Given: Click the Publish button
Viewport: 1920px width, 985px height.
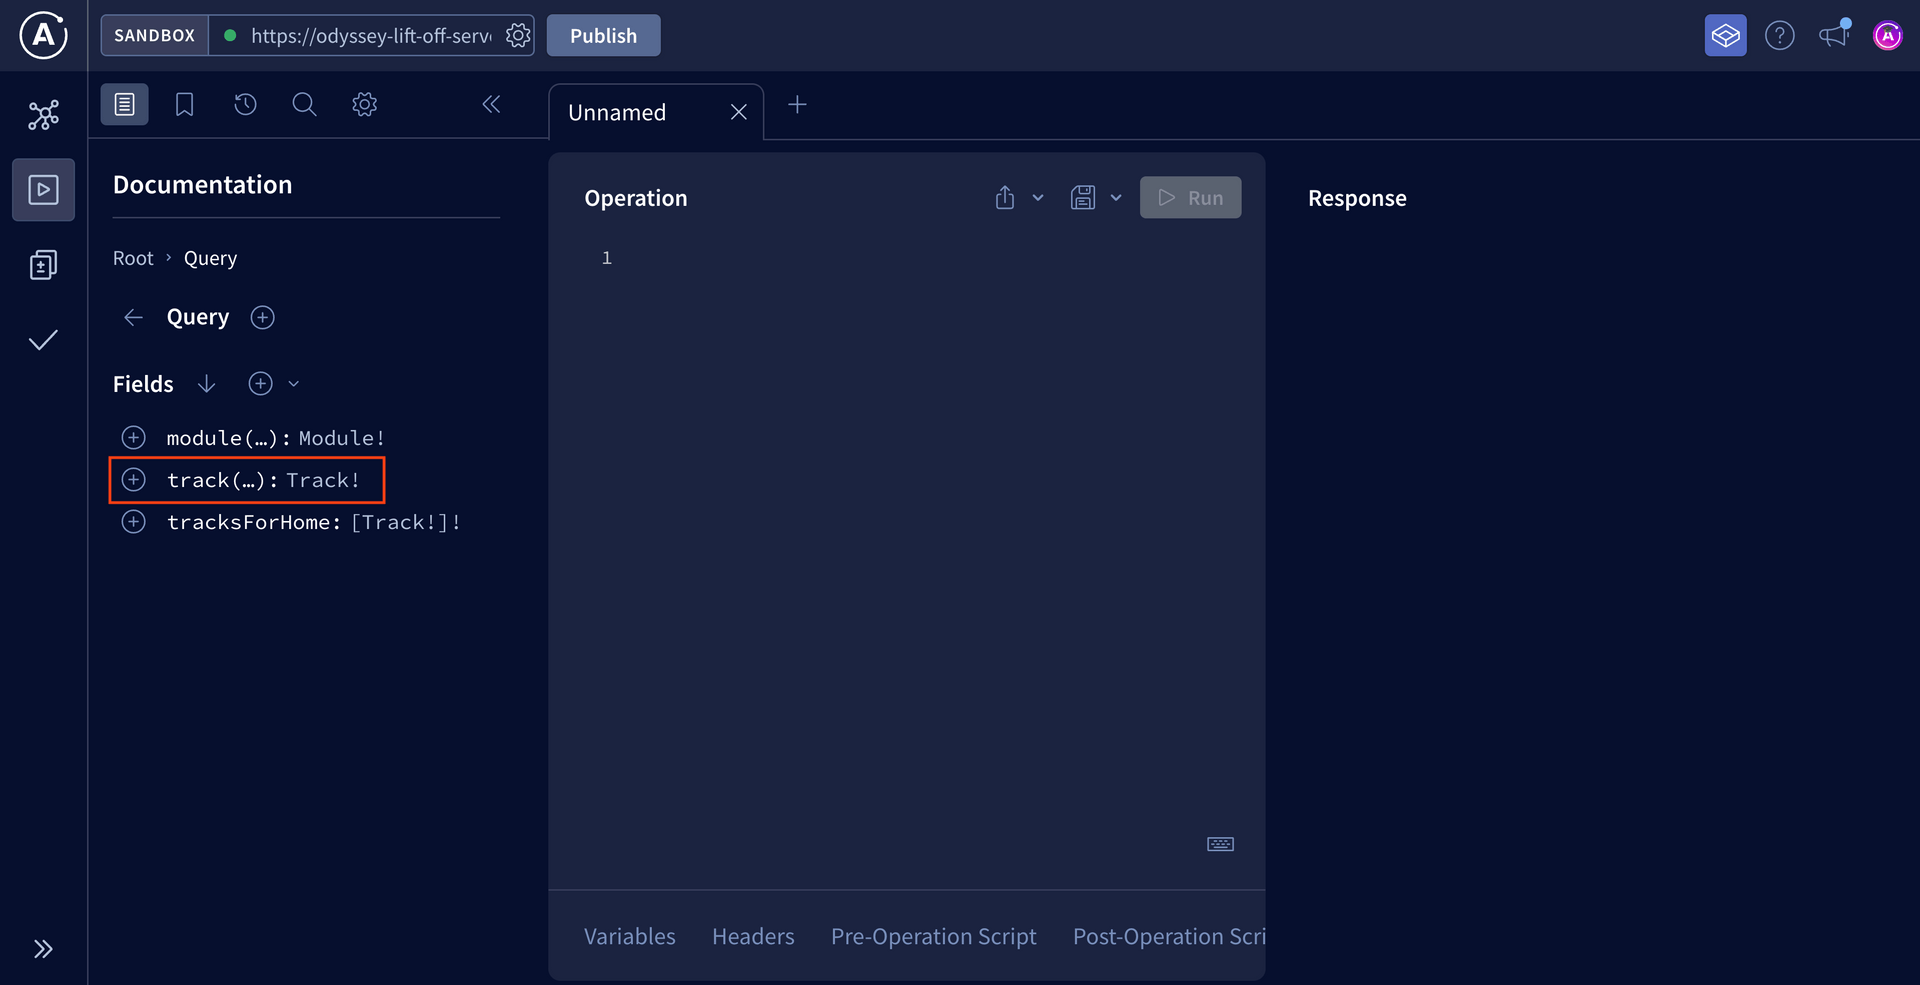Looking at the screenshot, I should (x=603, y=36).
